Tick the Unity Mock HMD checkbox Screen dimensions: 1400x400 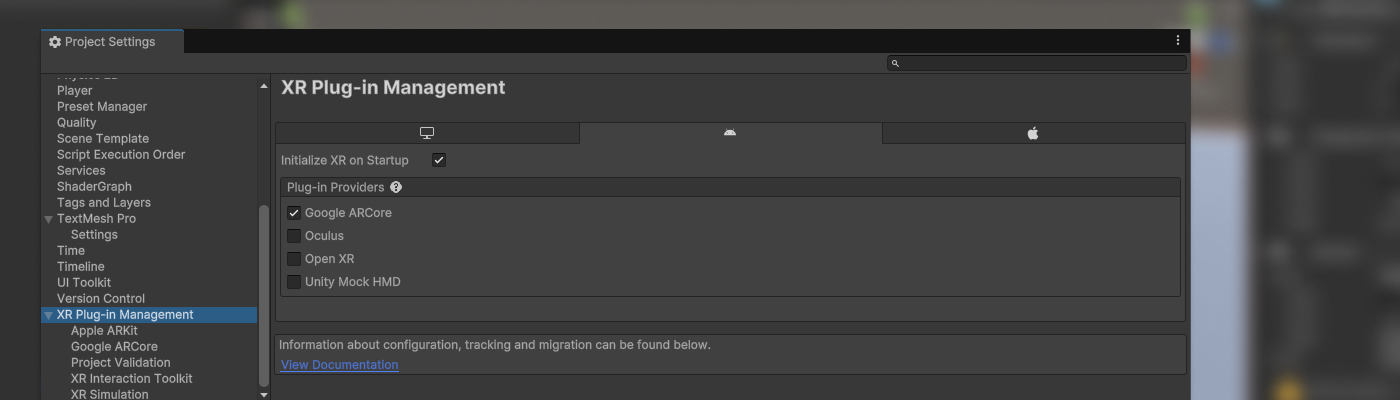click(294, 282)
